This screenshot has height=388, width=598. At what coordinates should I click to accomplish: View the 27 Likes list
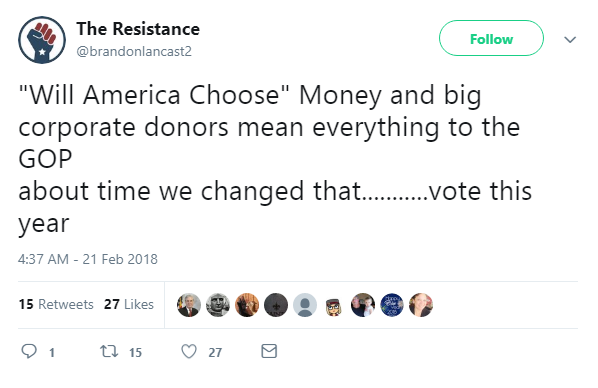coord(129,304)
